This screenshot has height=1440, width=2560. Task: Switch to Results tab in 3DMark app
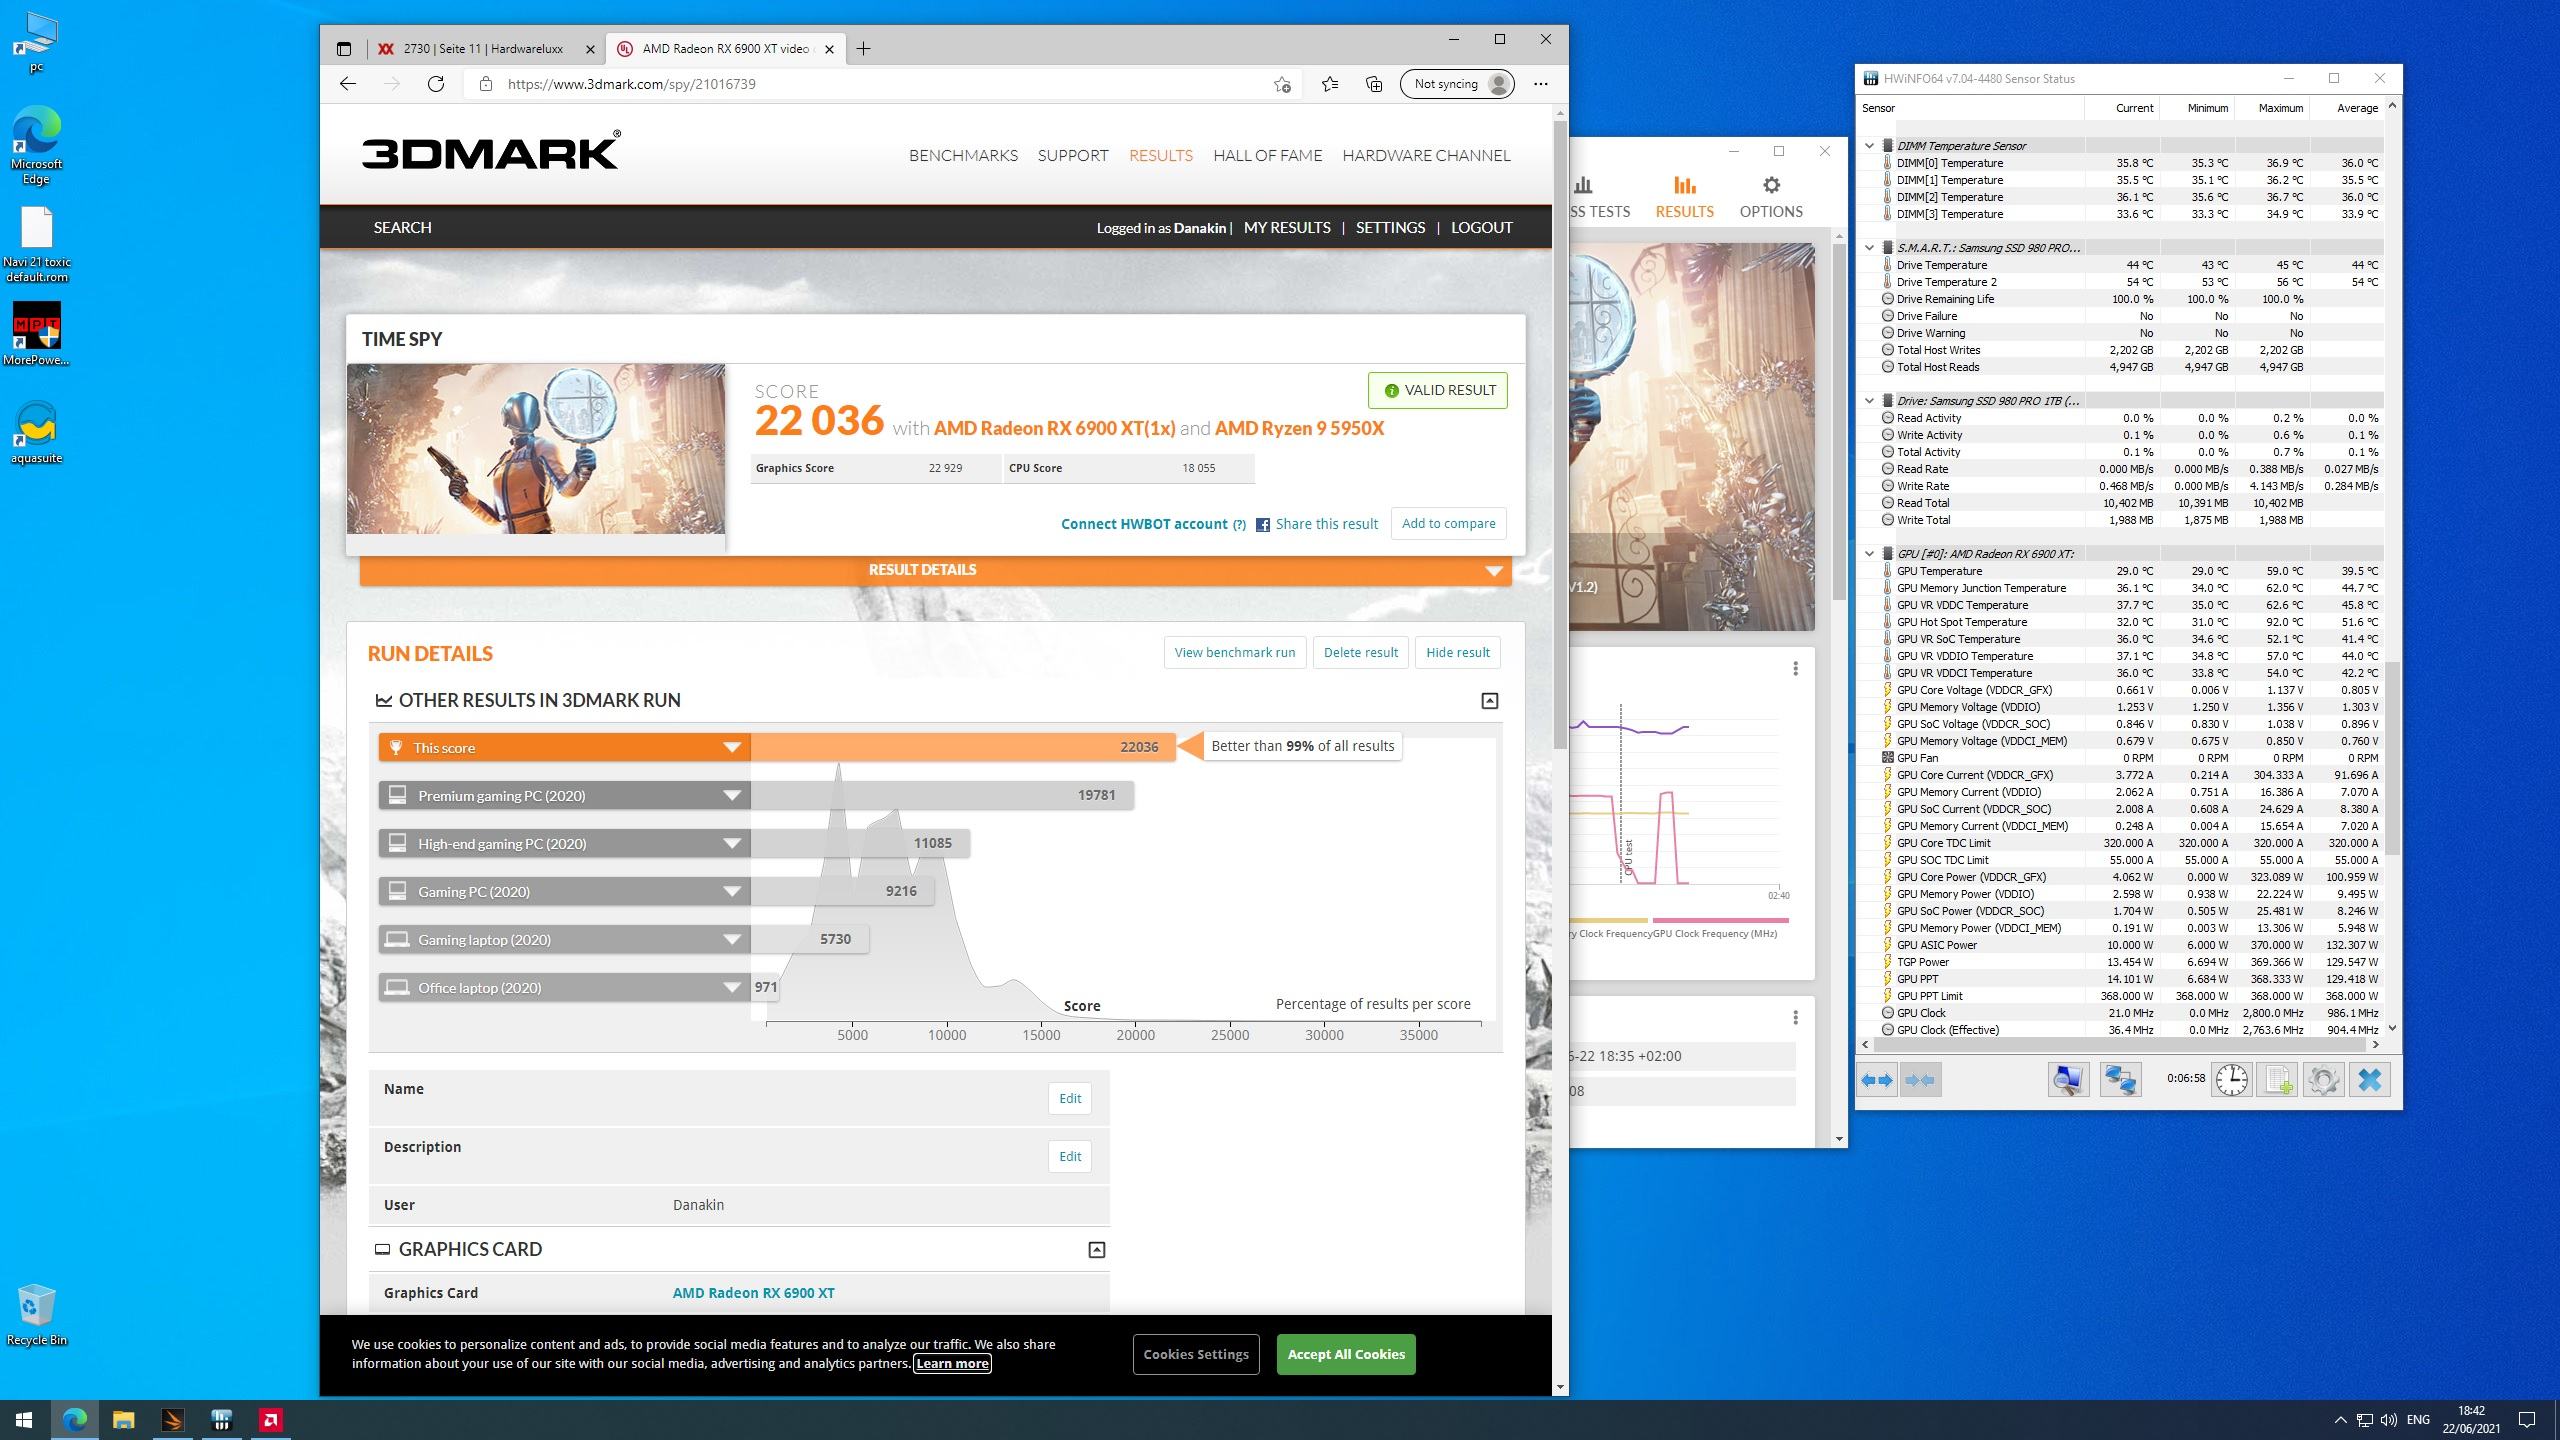(1684, 197)
